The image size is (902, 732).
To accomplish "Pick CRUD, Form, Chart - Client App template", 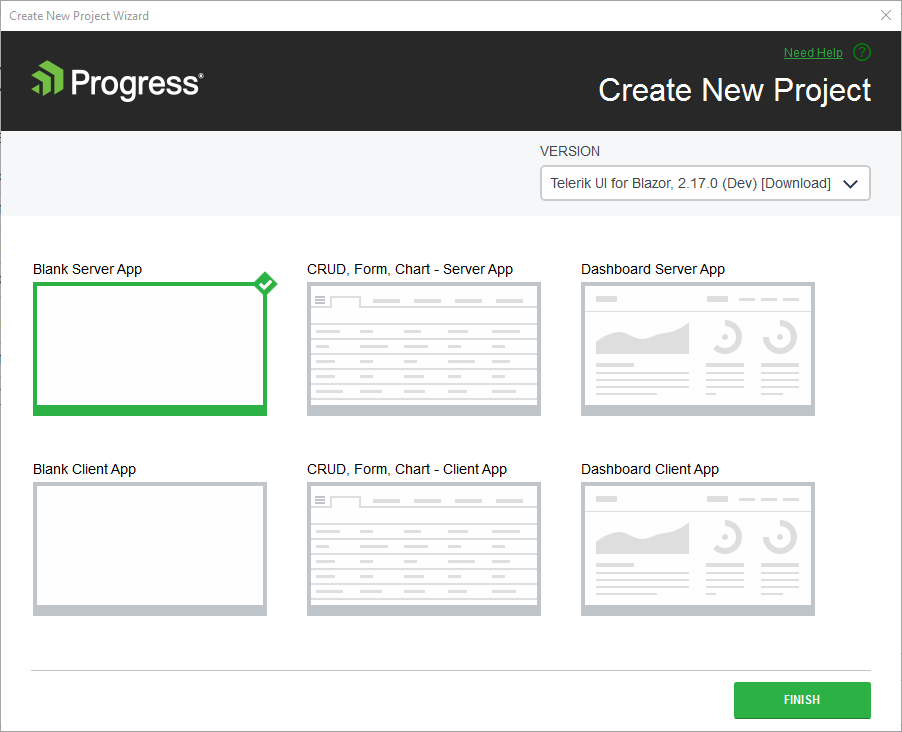I will tap(423, 549).
